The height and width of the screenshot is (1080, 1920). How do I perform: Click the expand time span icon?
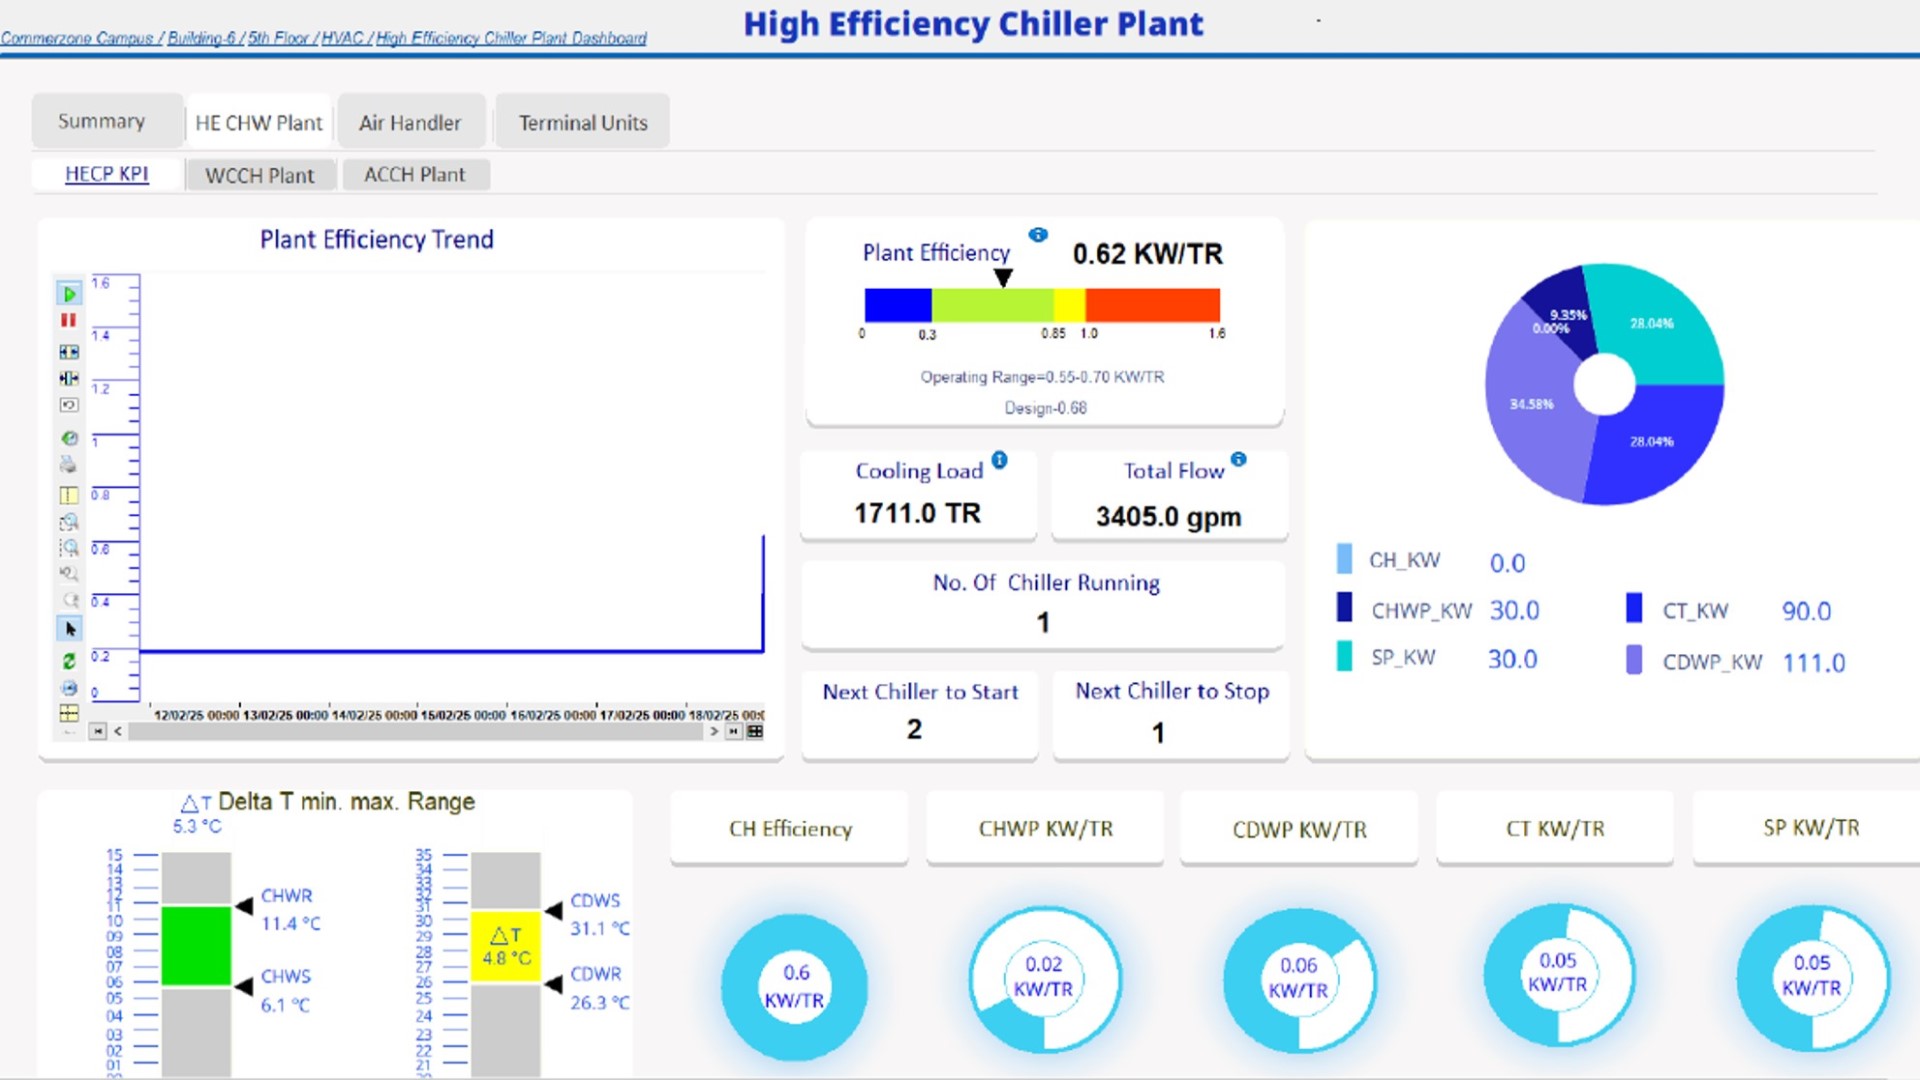(68, 352)
